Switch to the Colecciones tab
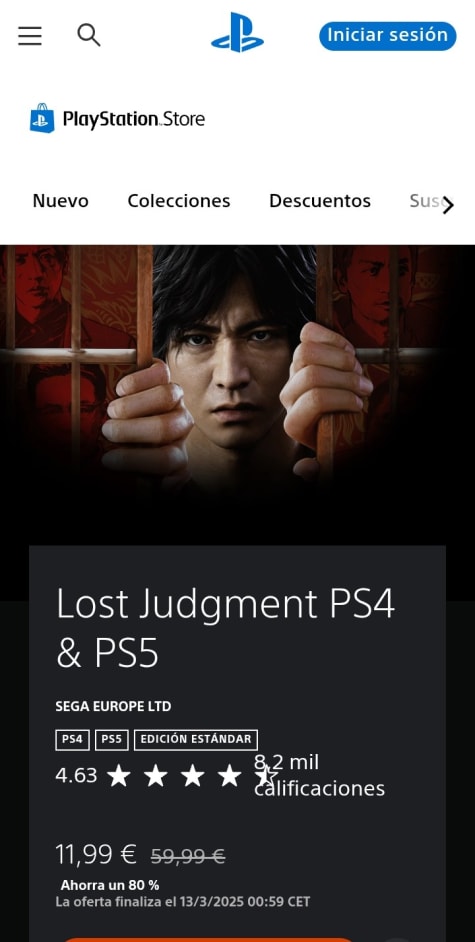Image resolution: width=475 pixels, height=942 pixels. click(x=179, y=201)
